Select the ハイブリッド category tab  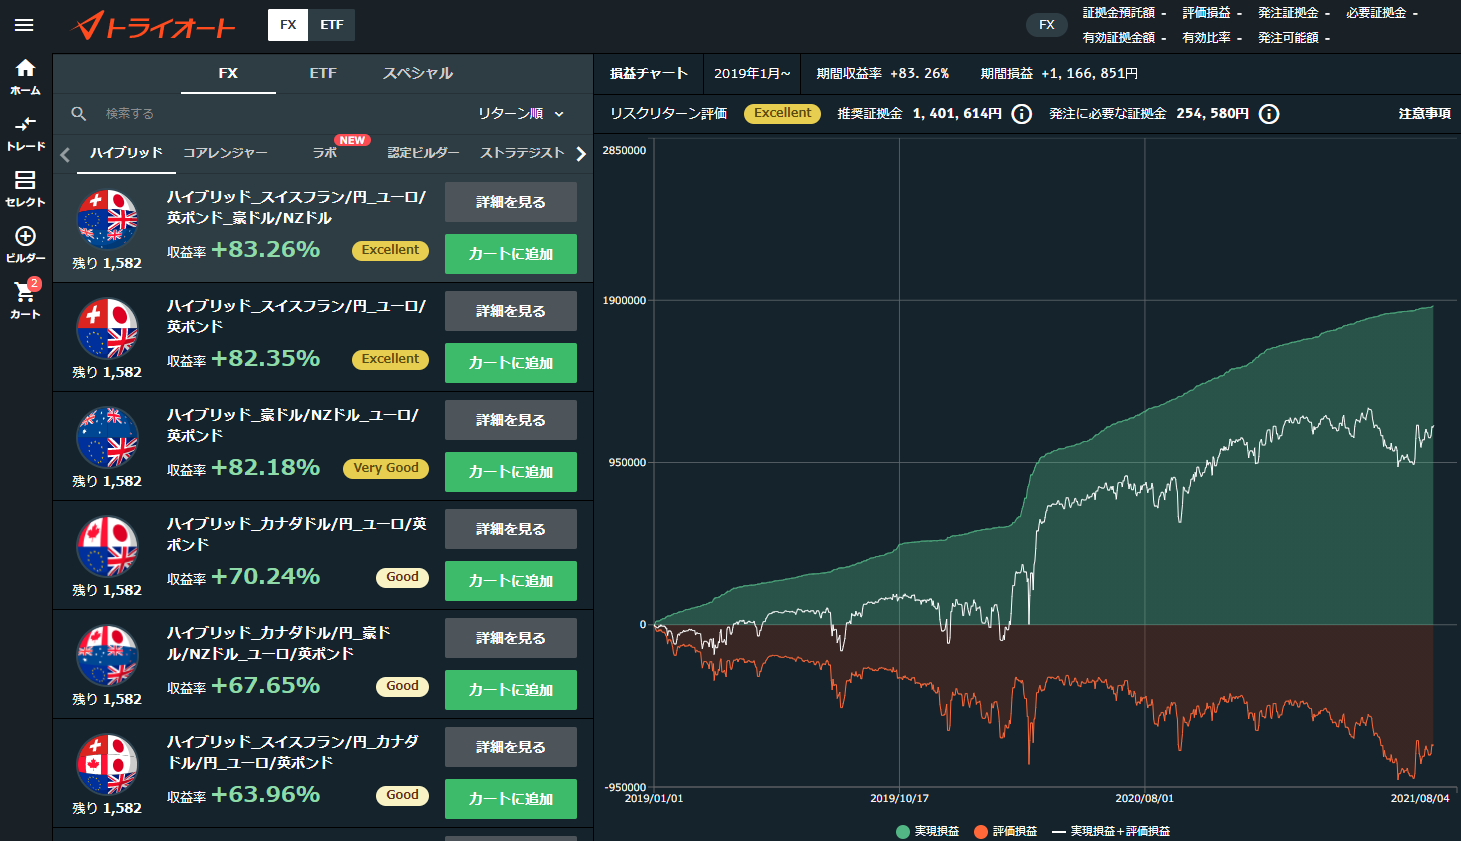coord(126,153)
